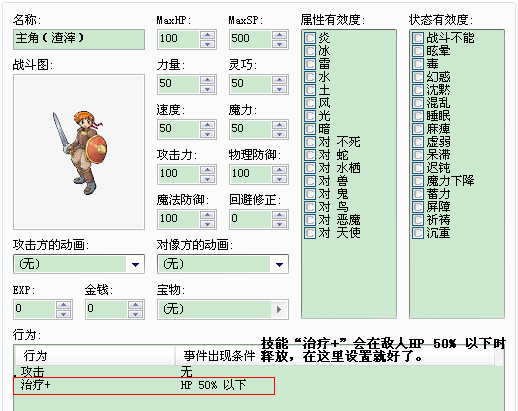Toggle the 眩晕 state checkbox
This screenshot has height=411, width=518.
[x=418, y=51]
